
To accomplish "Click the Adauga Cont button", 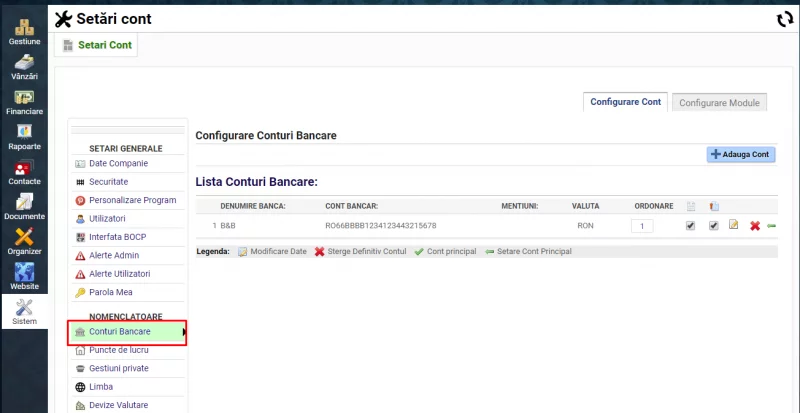I will pos(741,154).
